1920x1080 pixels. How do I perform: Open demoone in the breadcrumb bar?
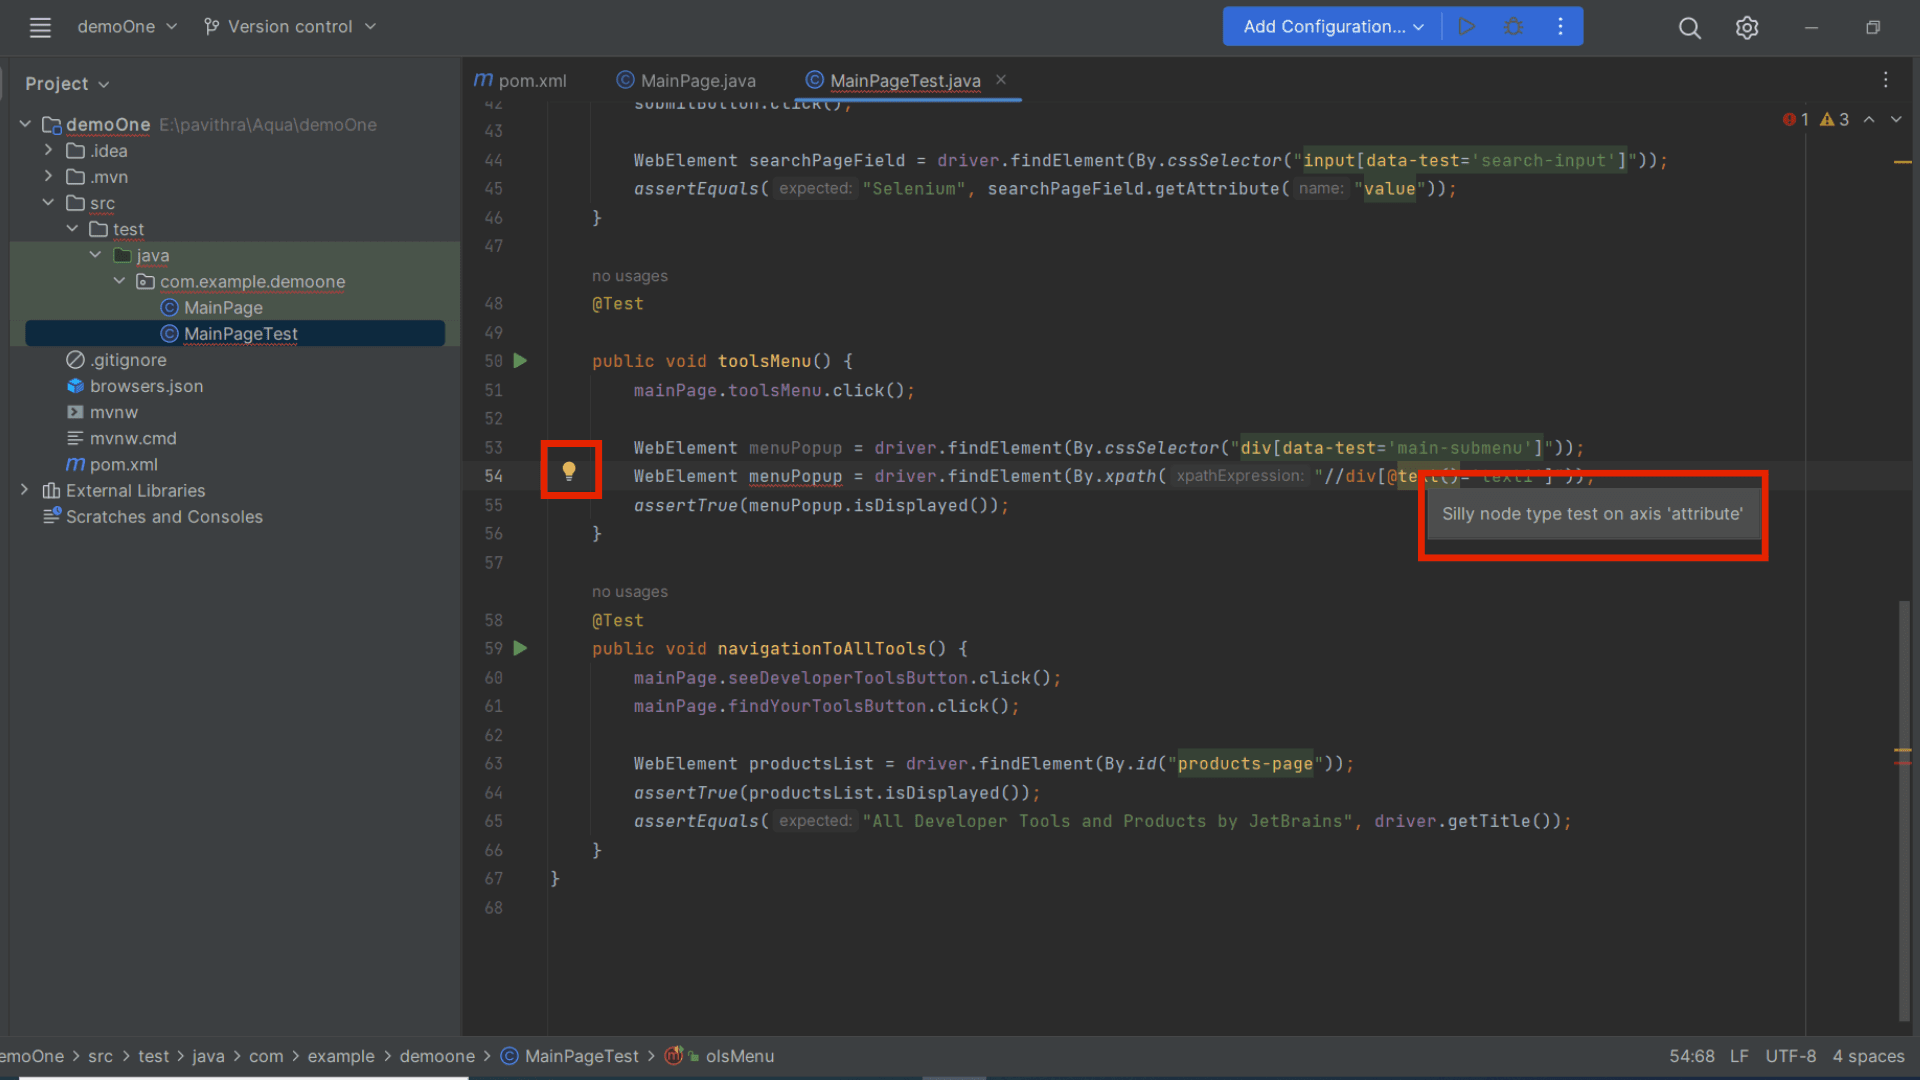[437, 1056]
